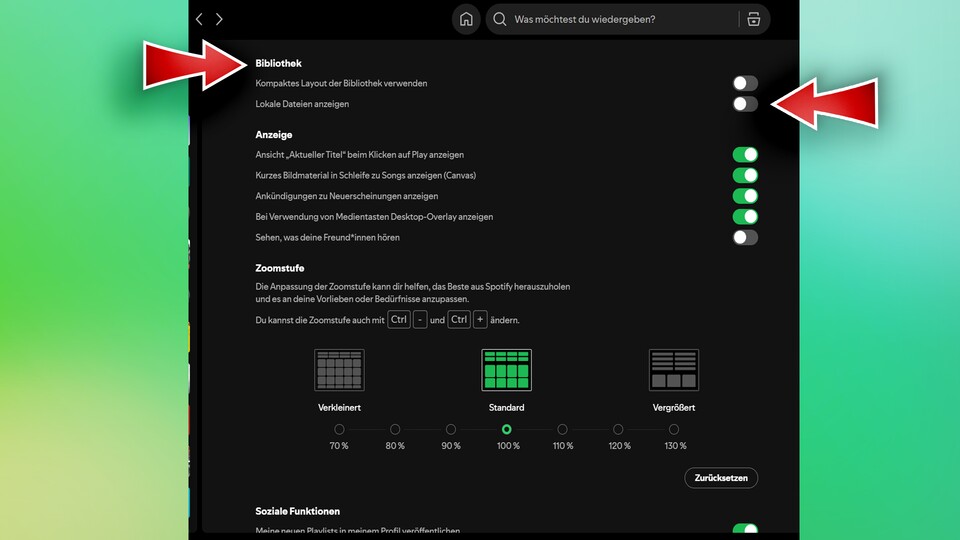Click the first 'Ctrl' key hint before minus

pyautogui.click(x=399, y=320)
